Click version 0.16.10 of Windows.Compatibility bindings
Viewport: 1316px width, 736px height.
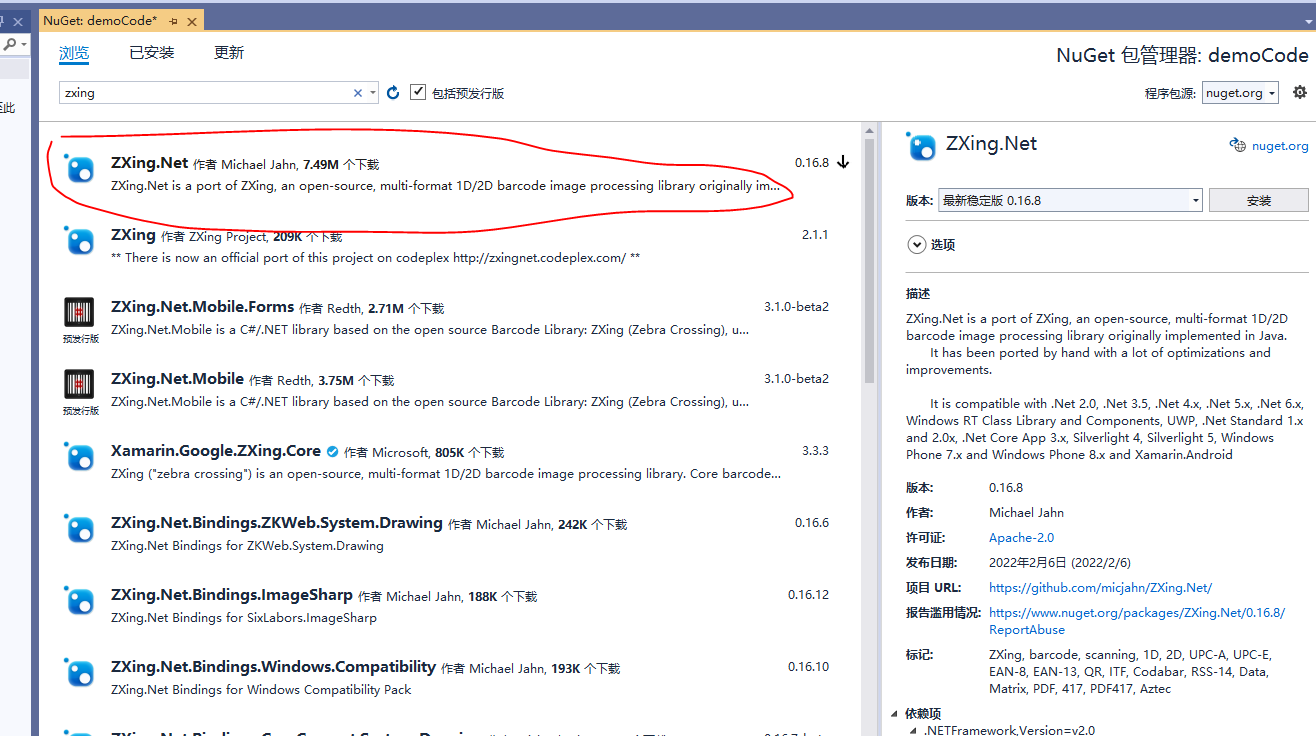tap(808, 666)
